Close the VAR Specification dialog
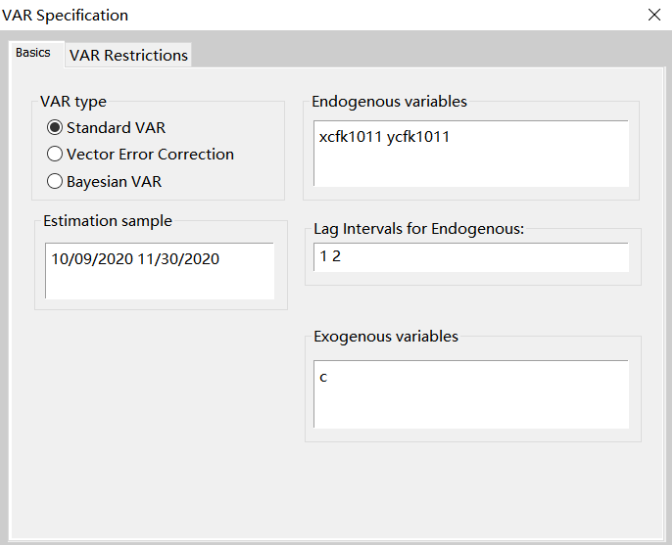 [653, 15]
